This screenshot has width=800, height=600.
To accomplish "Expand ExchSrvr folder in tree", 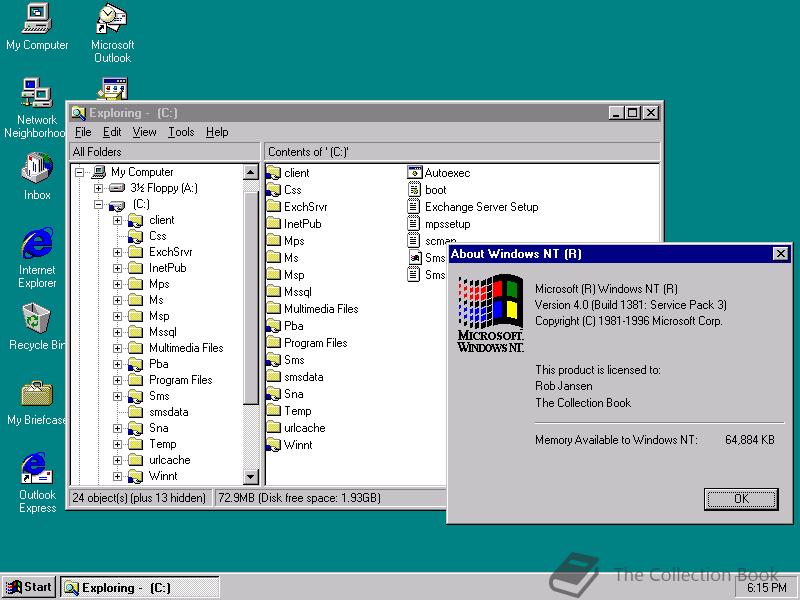I will [x=117, y=252].
